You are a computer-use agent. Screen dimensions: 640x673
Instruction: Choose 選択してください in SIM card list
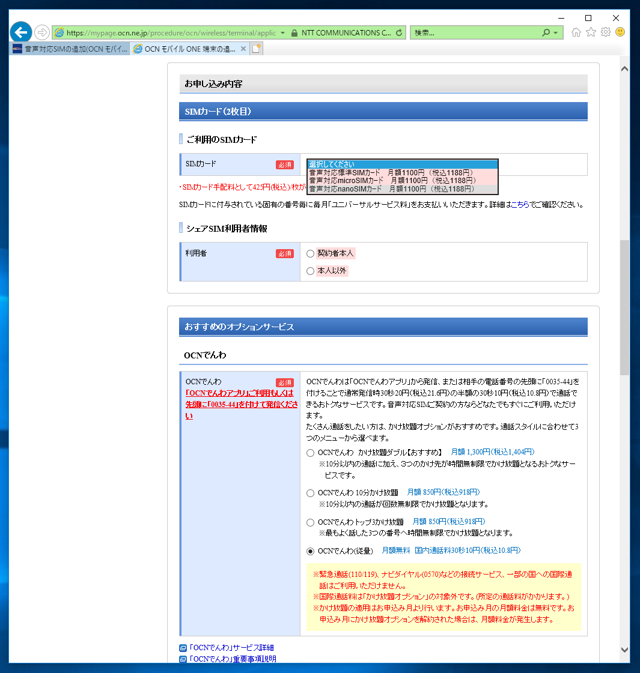click(402, 164)
